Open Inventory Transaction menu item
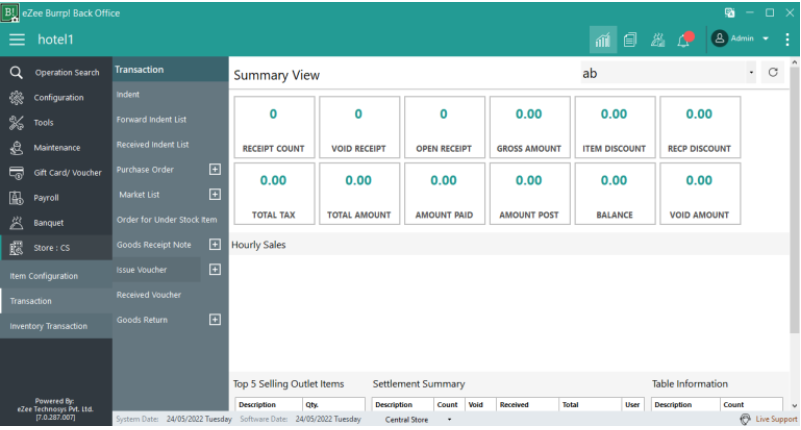This screenshot has width=801, height=430. pos(49,326)
